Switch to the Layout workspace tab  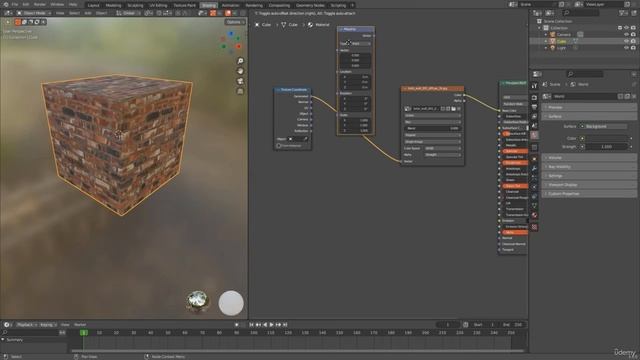tap(93, 5)
